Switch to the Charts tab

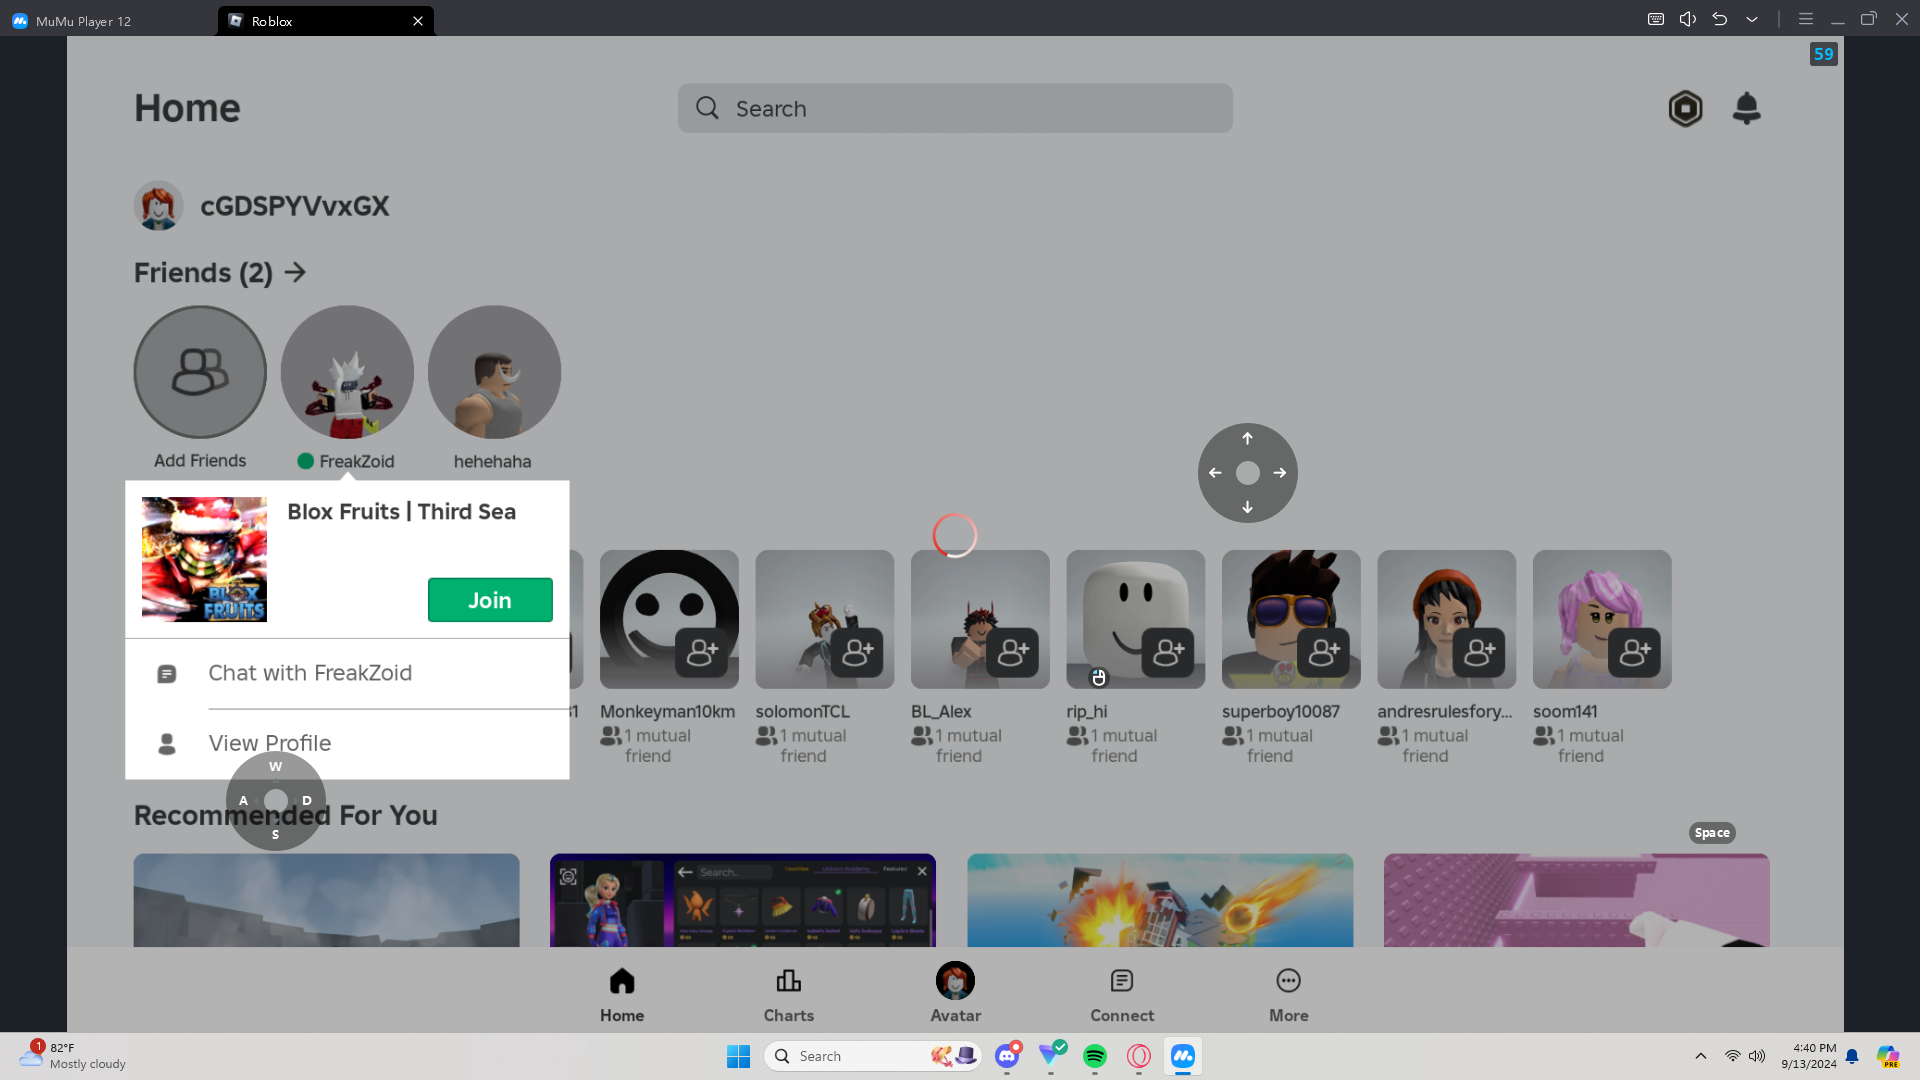789,994
